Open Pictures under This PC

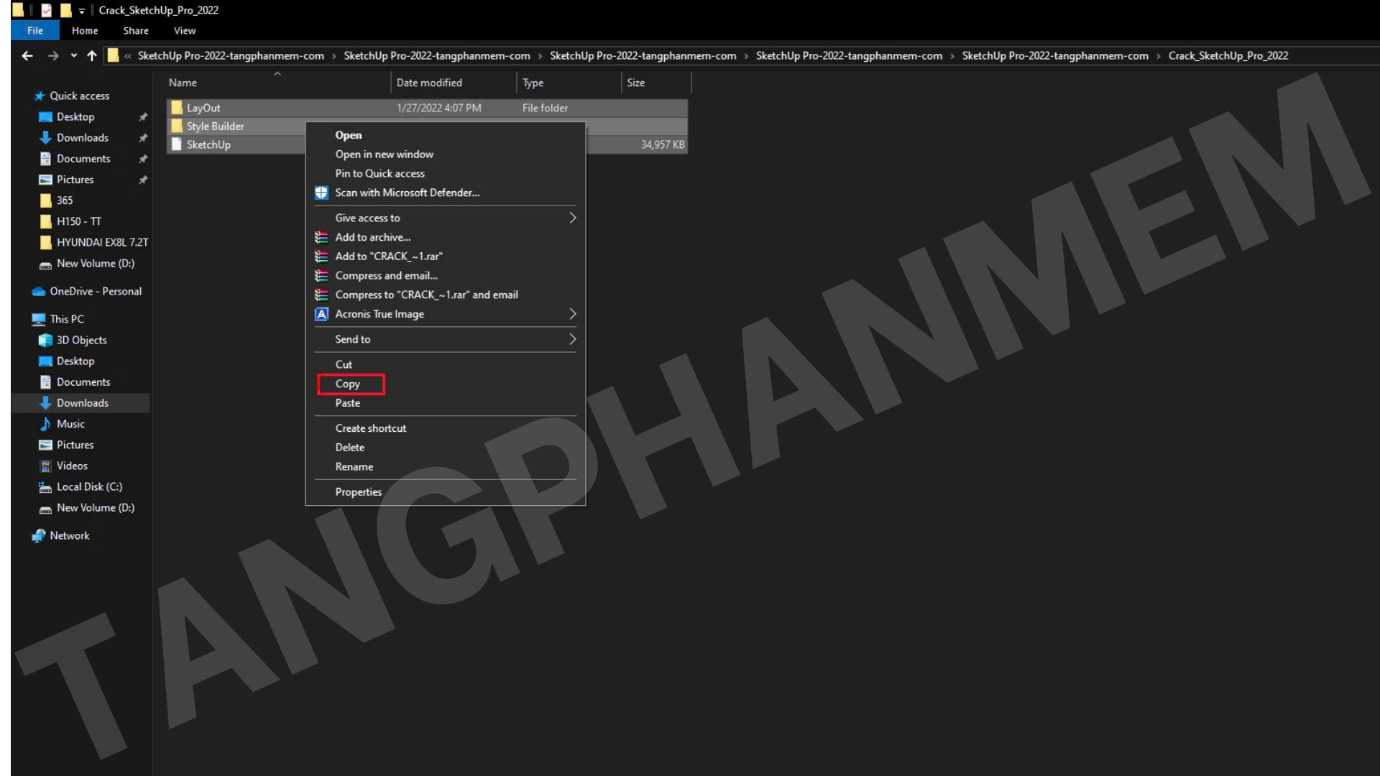[x=75, y=446]
